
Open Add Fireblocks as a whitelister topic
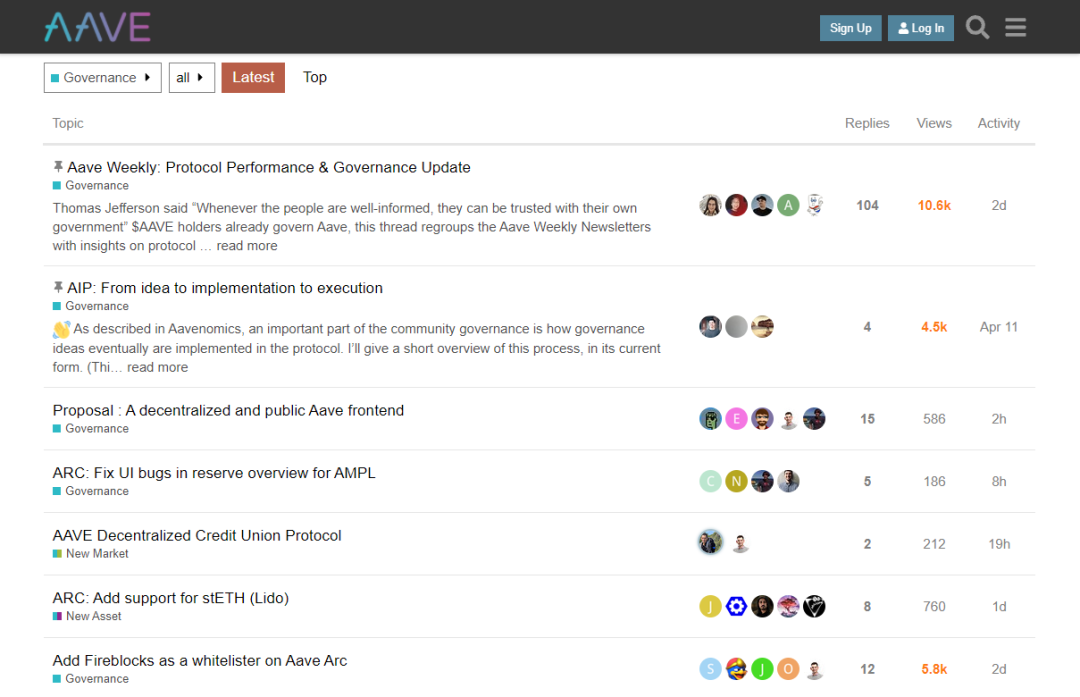click(200, 660)
